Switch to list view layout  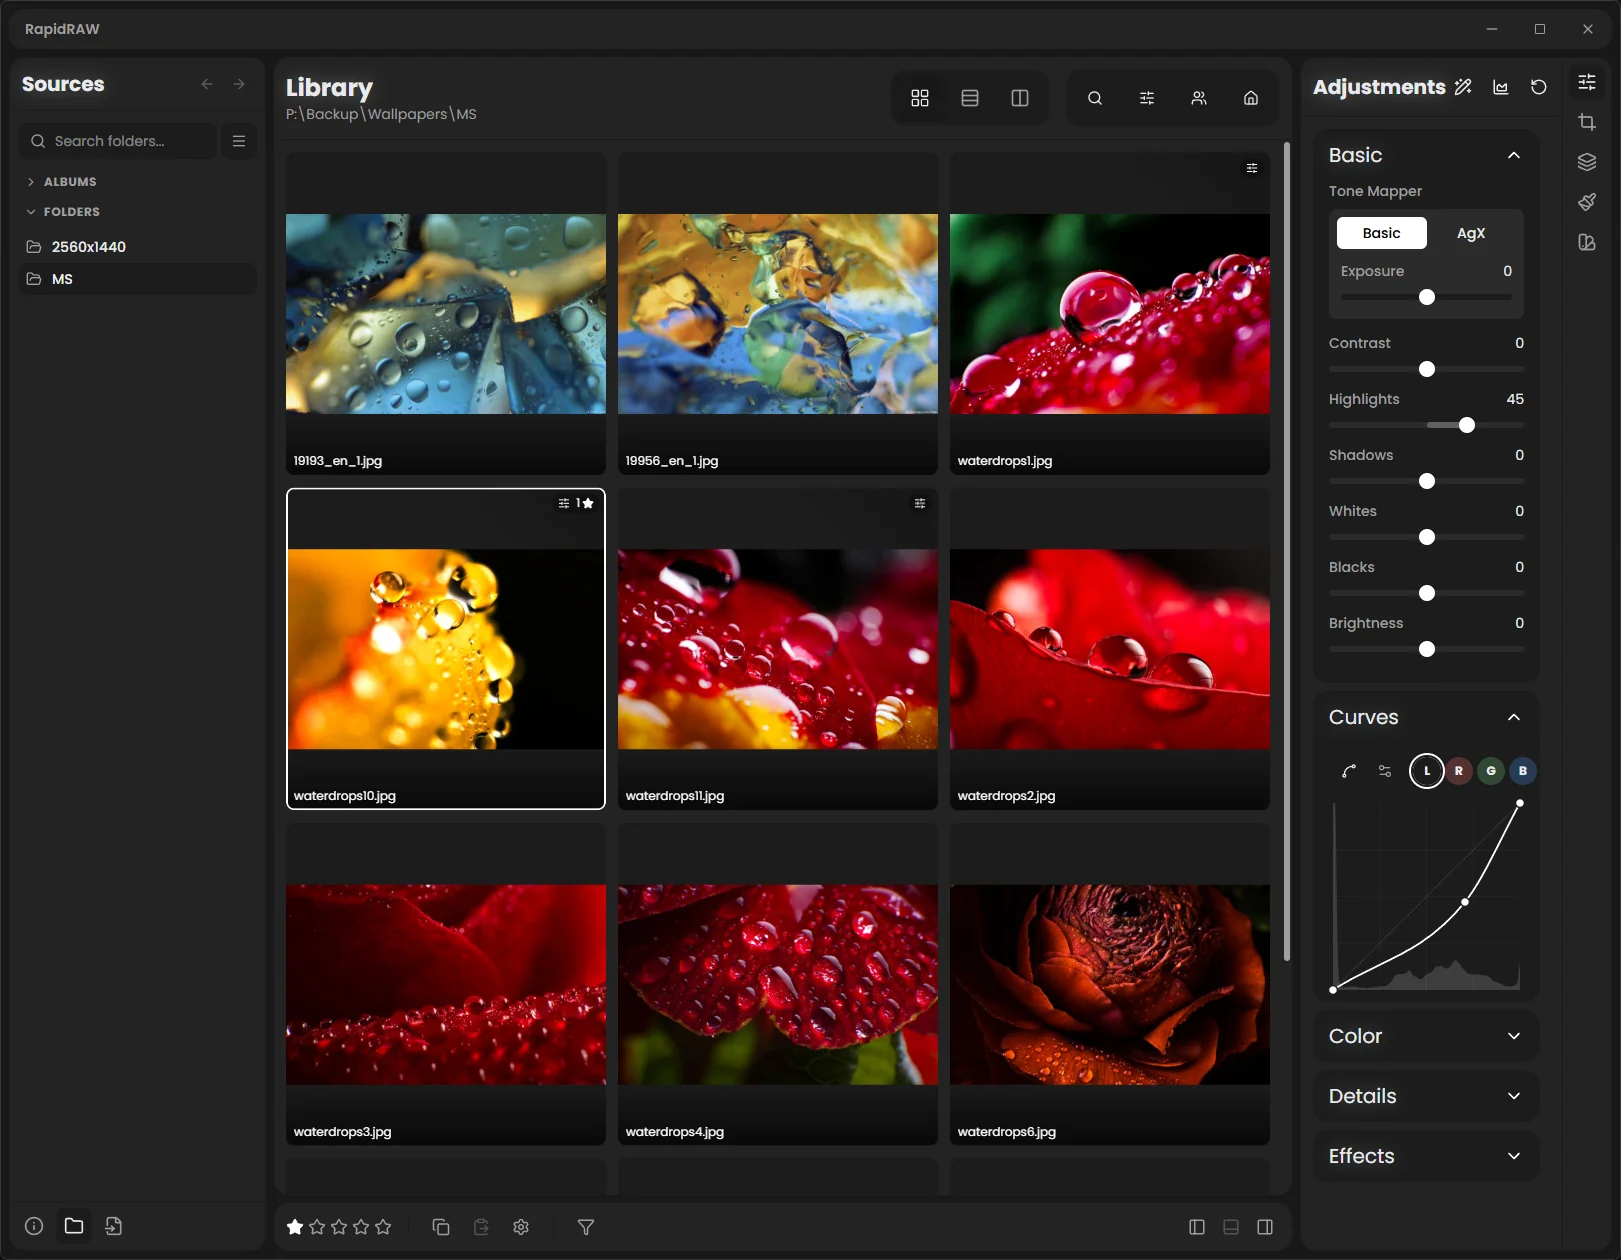click(970, 98)
